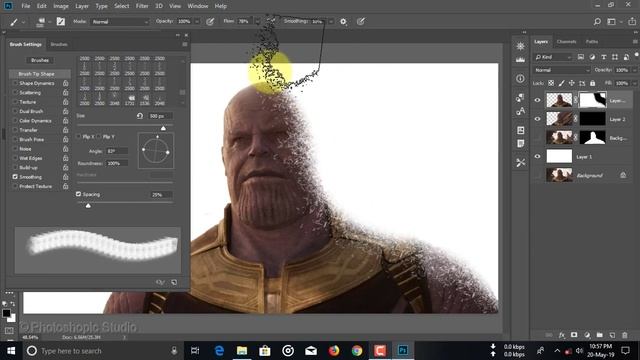Image resolution: width=640 pixels, height=360 pixels.
Task: Click the lock all padlock icon
Action: coord(592,83)
